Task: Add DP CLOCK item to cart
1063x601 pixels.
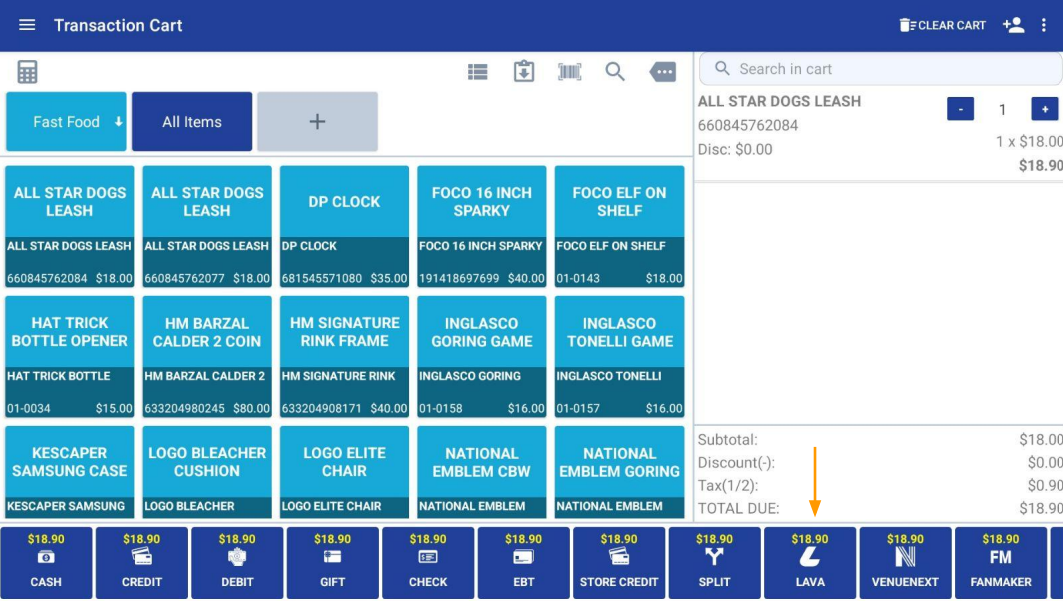Action: [x=344, y=226]
